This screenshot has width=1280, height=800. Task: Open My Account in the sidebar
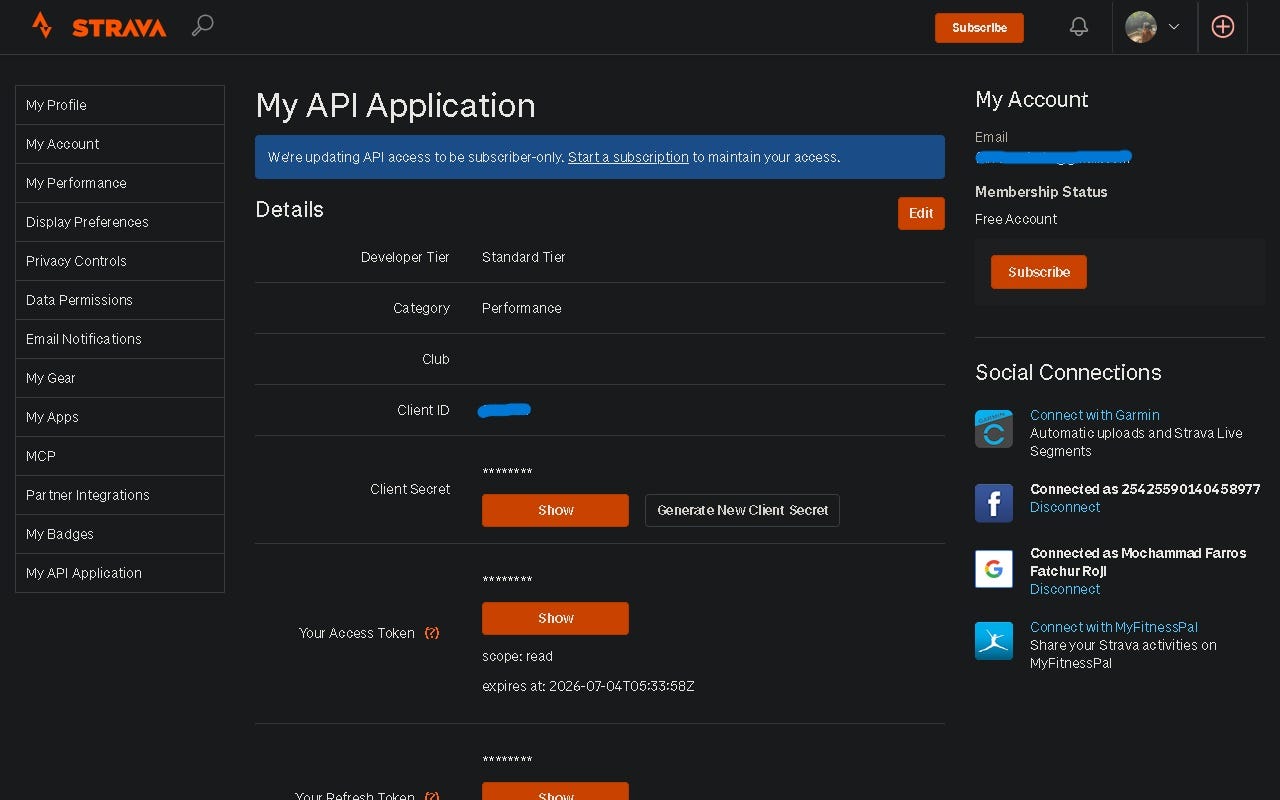tap(120, 144)
